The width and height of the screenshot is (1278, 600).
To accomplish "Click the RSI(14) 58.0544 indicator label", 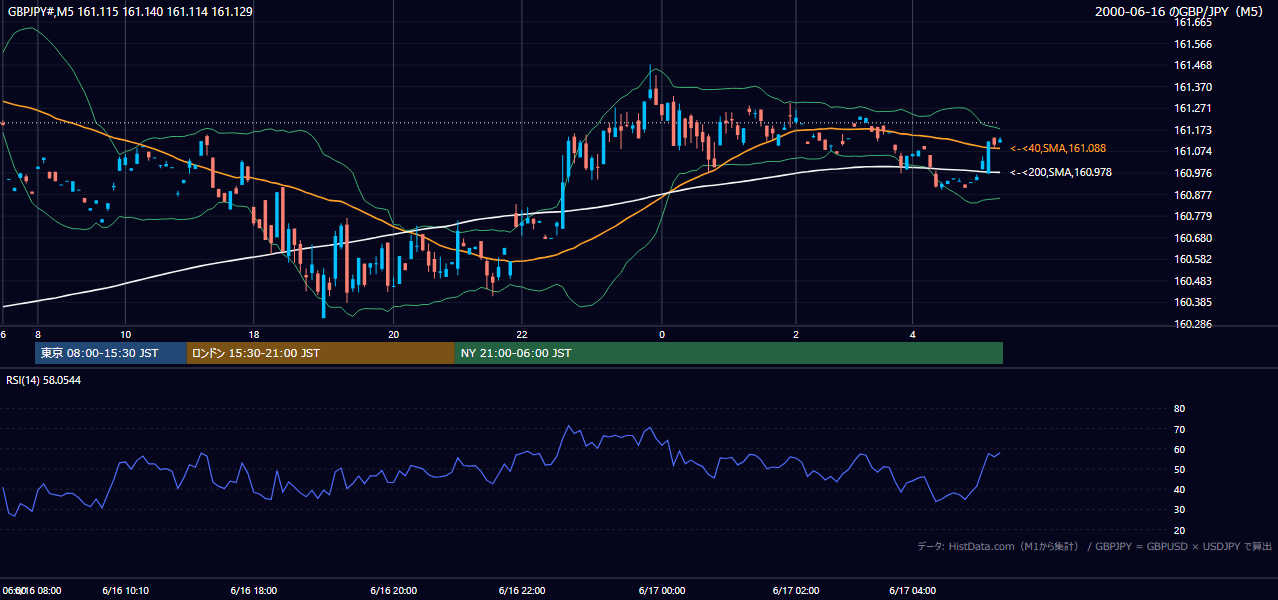I will 44,380.
